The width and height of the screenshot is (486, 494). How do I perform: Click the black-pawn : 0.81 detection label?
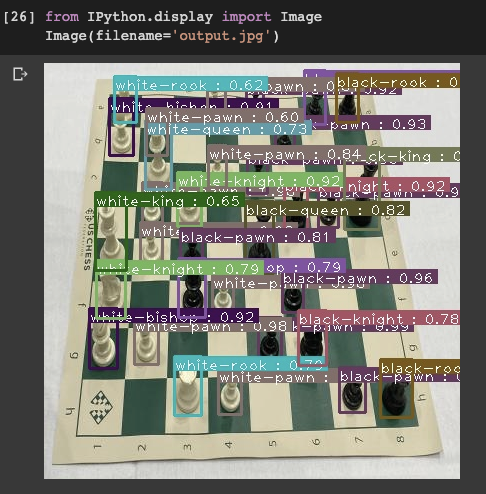pos(257,237)
